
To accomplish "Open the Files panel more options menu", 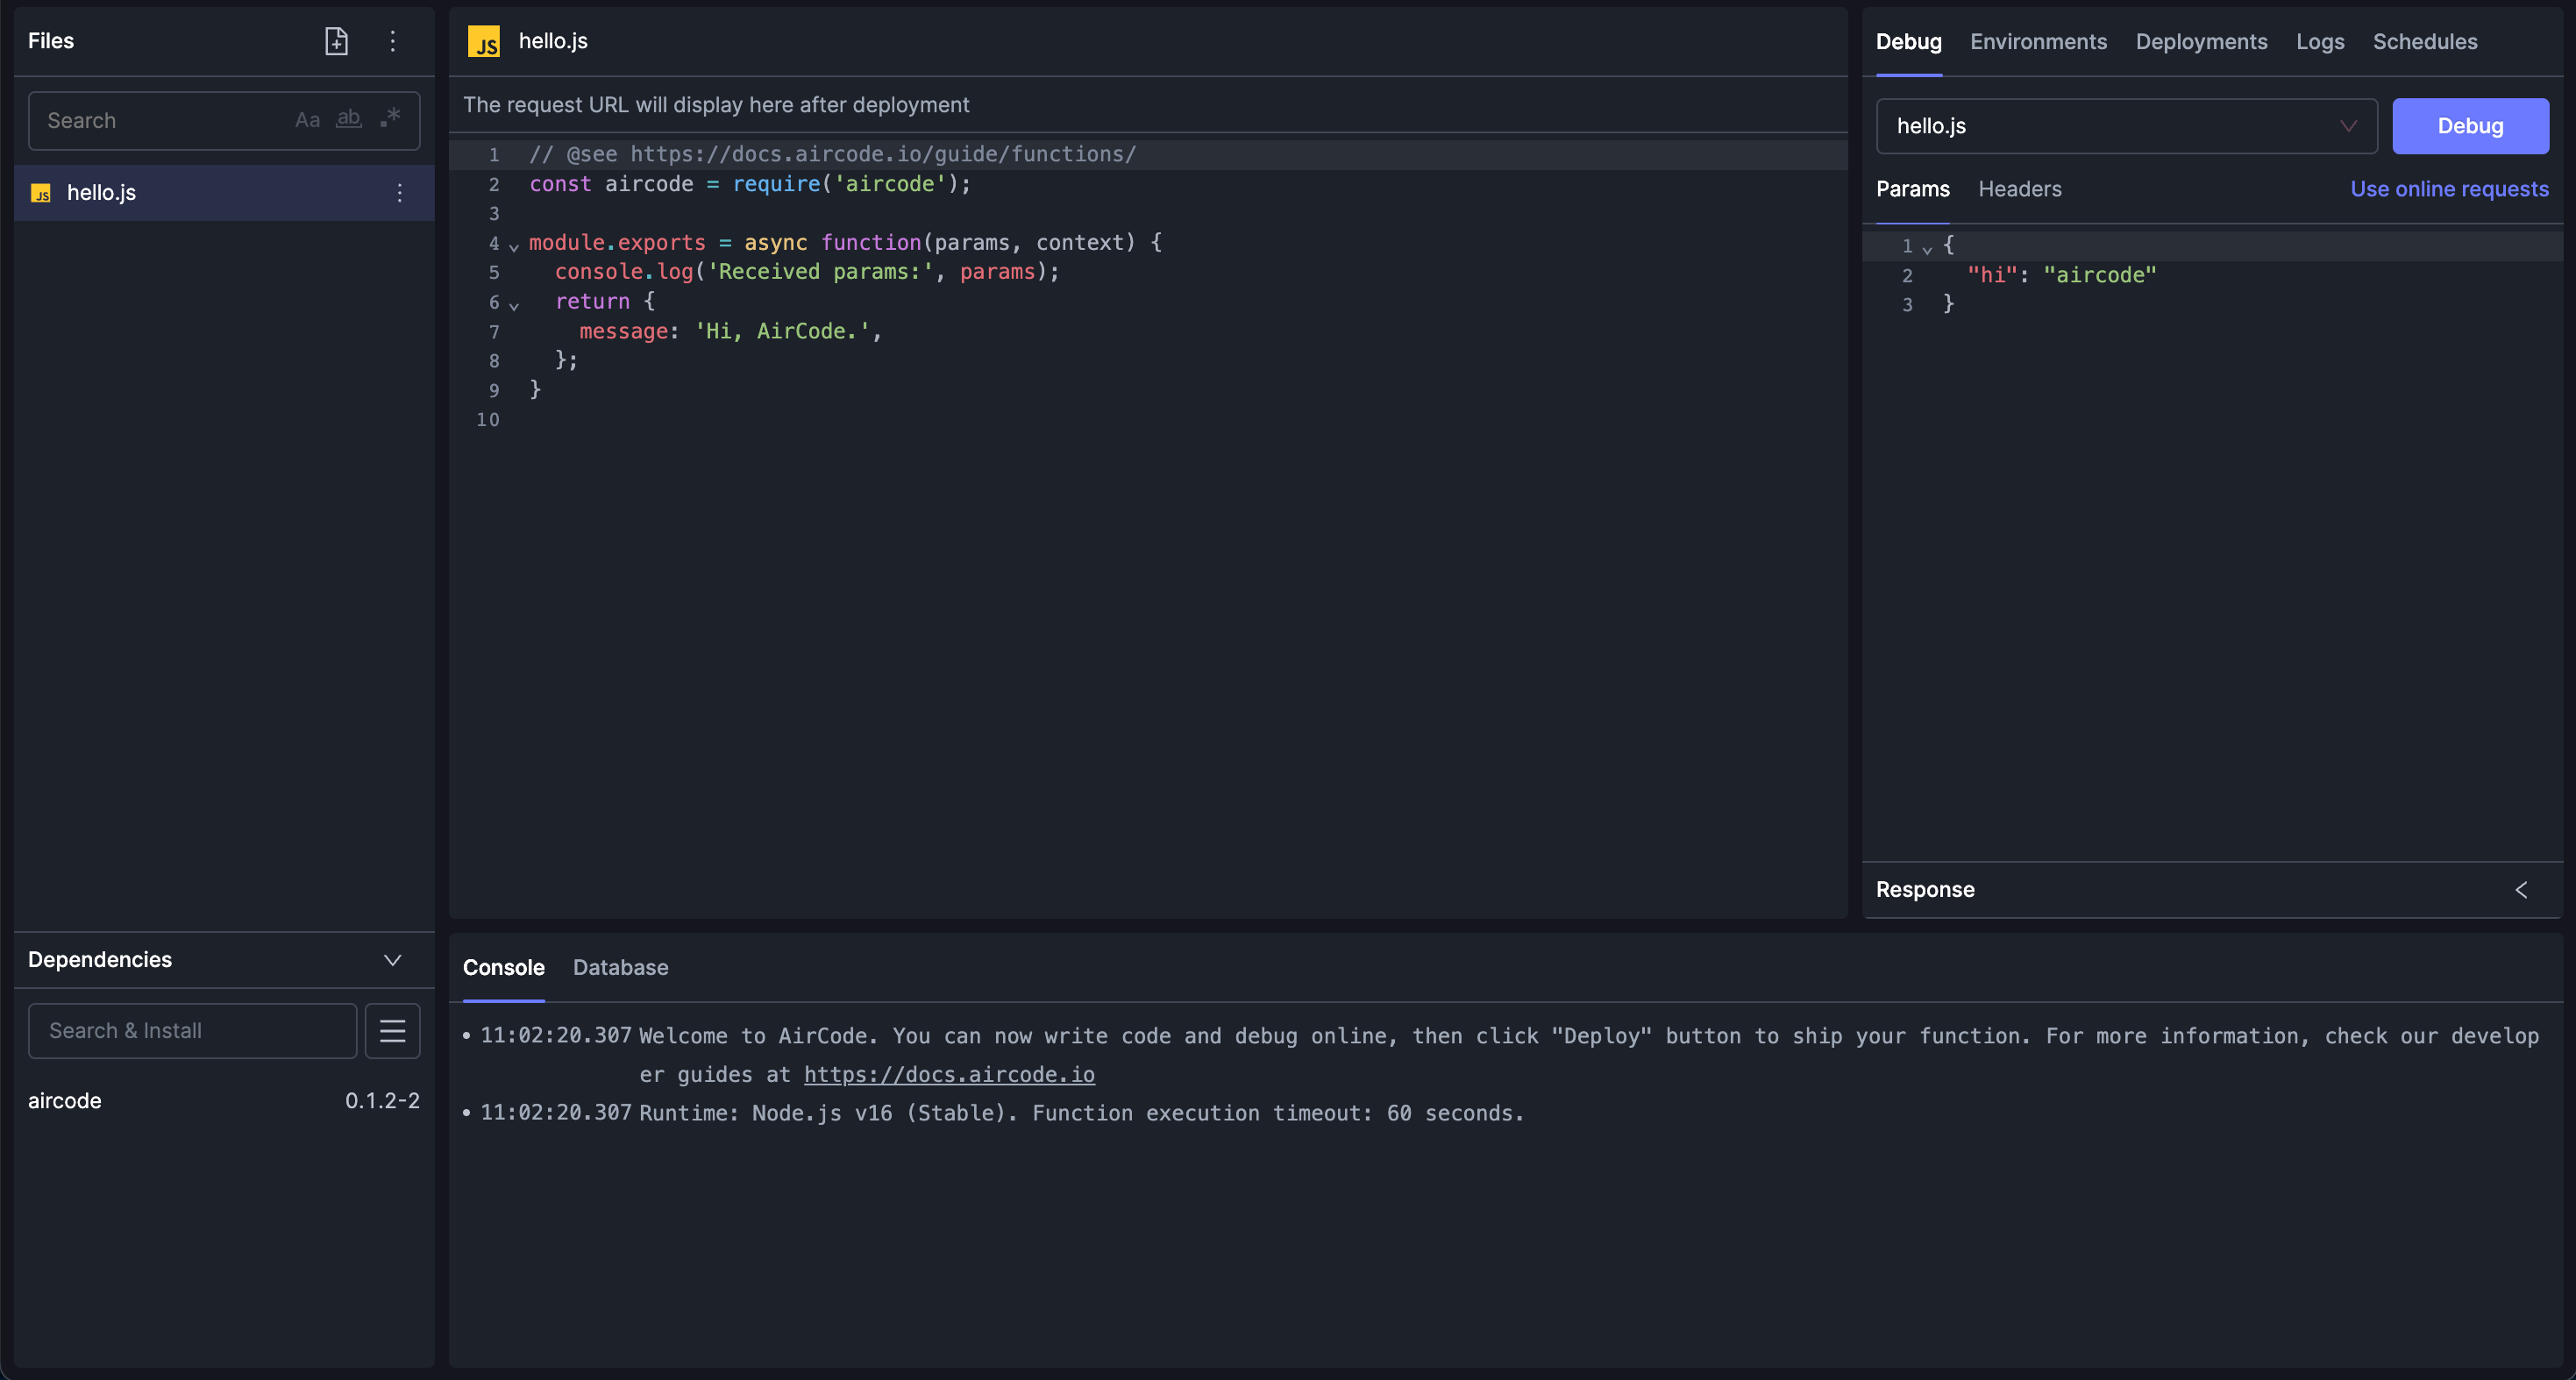I will coord(393,41).
